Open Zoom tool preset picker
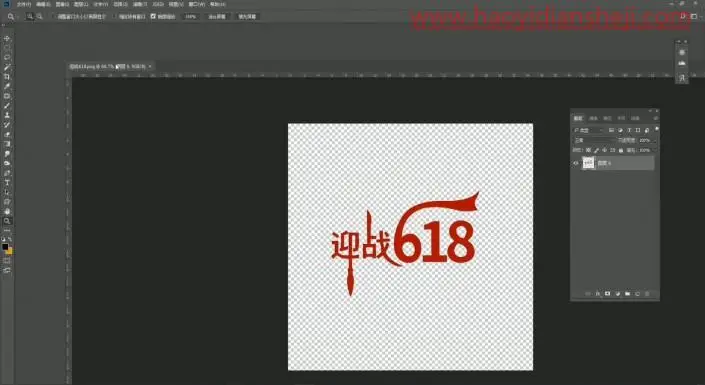The height and width of the screenshot is (385, 705). [x=12, y=16]
